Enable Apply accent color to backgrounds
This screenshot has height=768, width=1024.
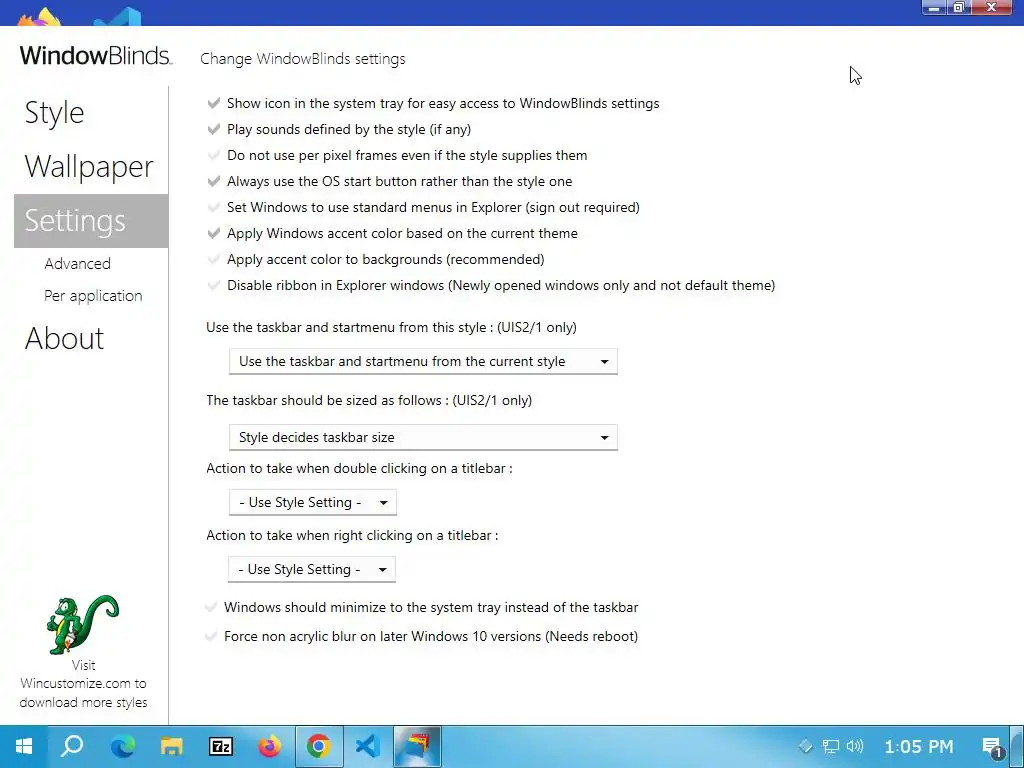(214, 260)
